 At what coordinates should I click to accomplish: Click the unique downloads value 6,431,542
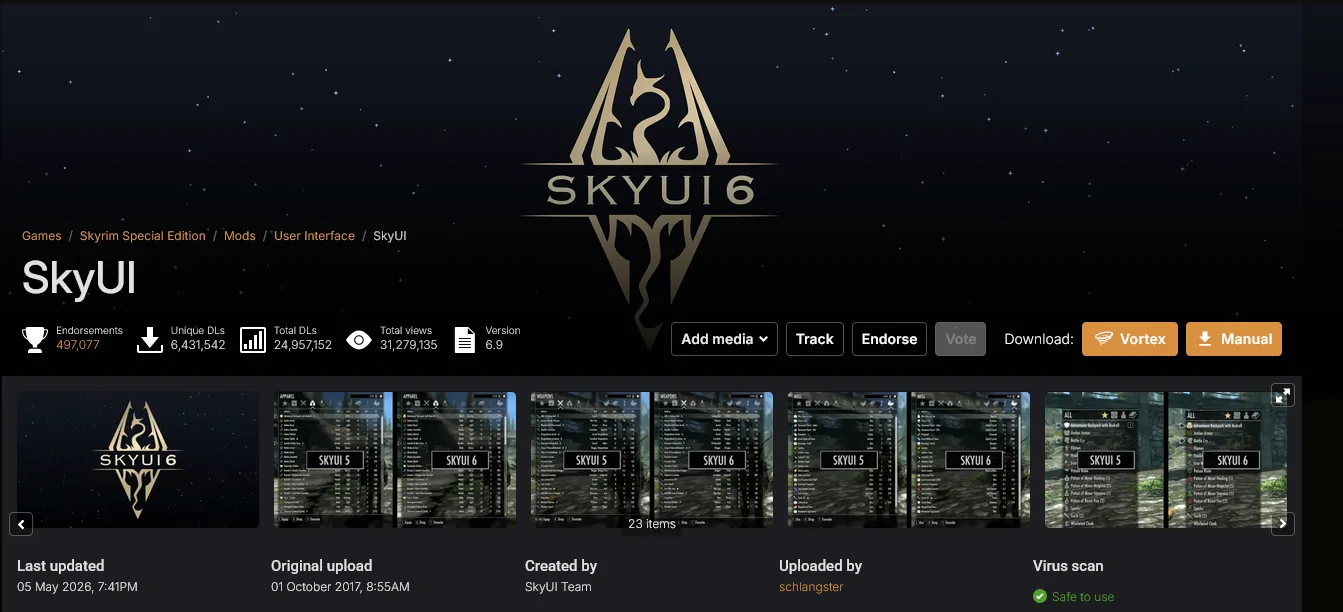click(198, 345)
